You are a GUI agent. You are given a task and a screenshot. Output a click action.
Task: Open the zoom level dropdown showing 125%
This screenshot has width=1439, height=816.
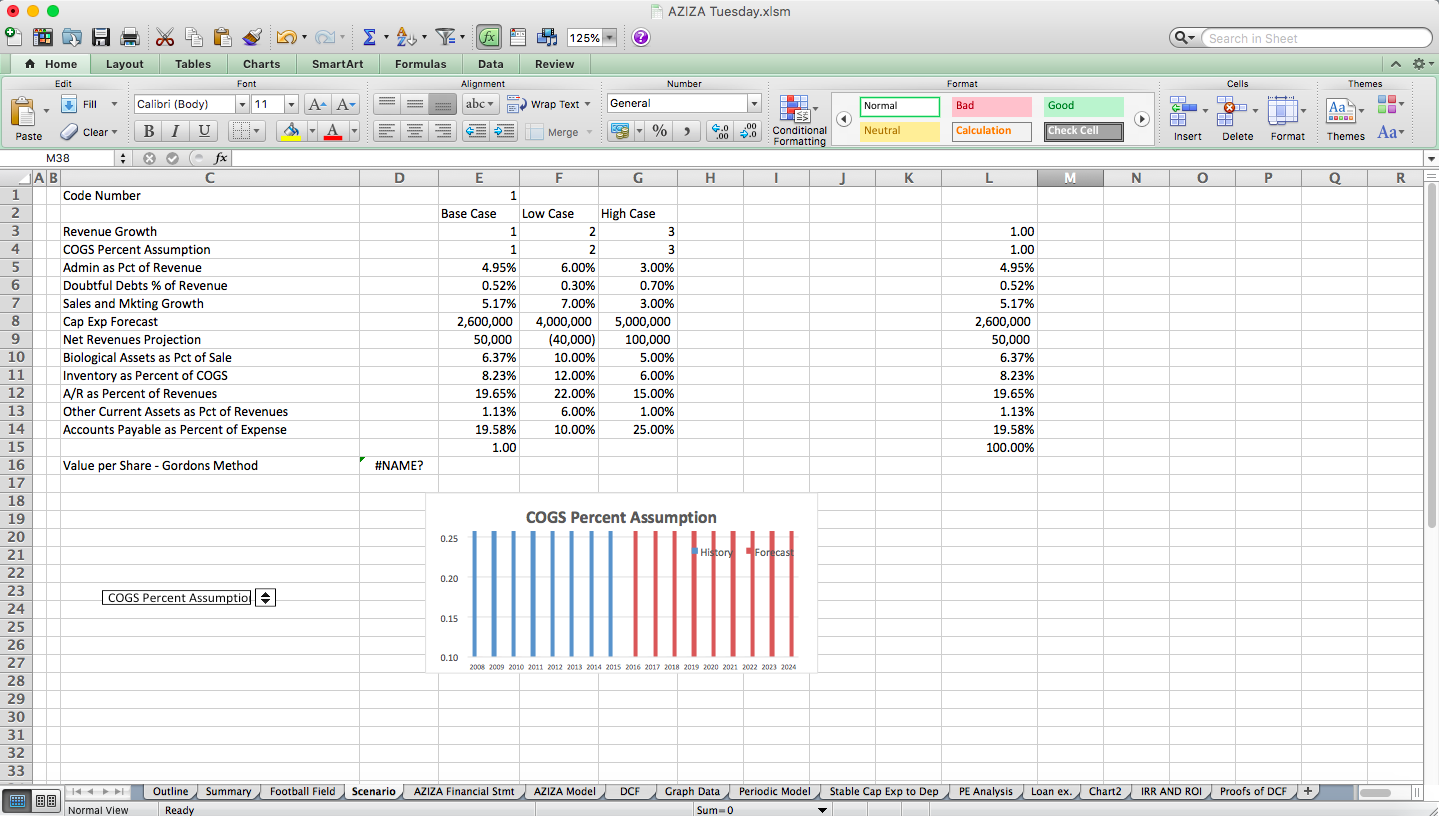click(591, 37)
